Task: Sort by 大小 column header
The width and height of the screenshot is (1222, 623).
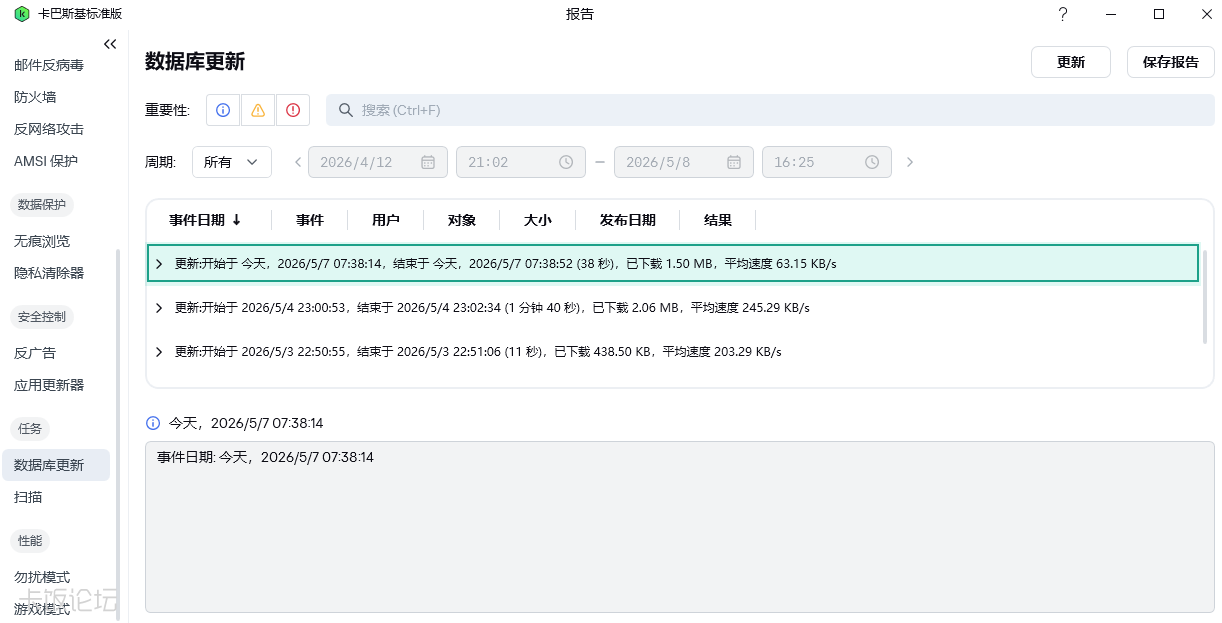Action: (537, 220)
